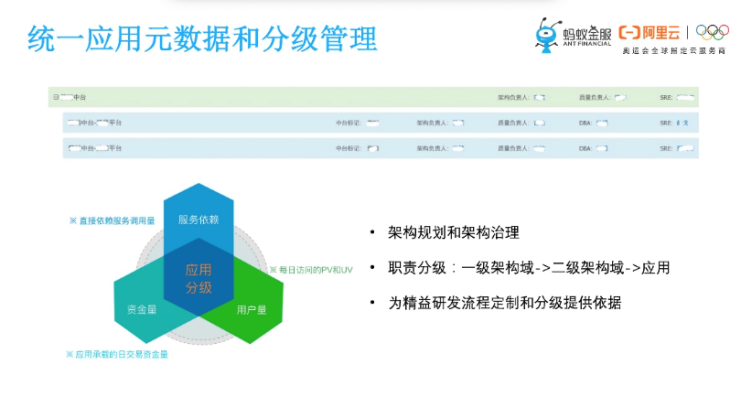
Task: Select the blue 服务依赖 hexagon
Action: [198, 220]
